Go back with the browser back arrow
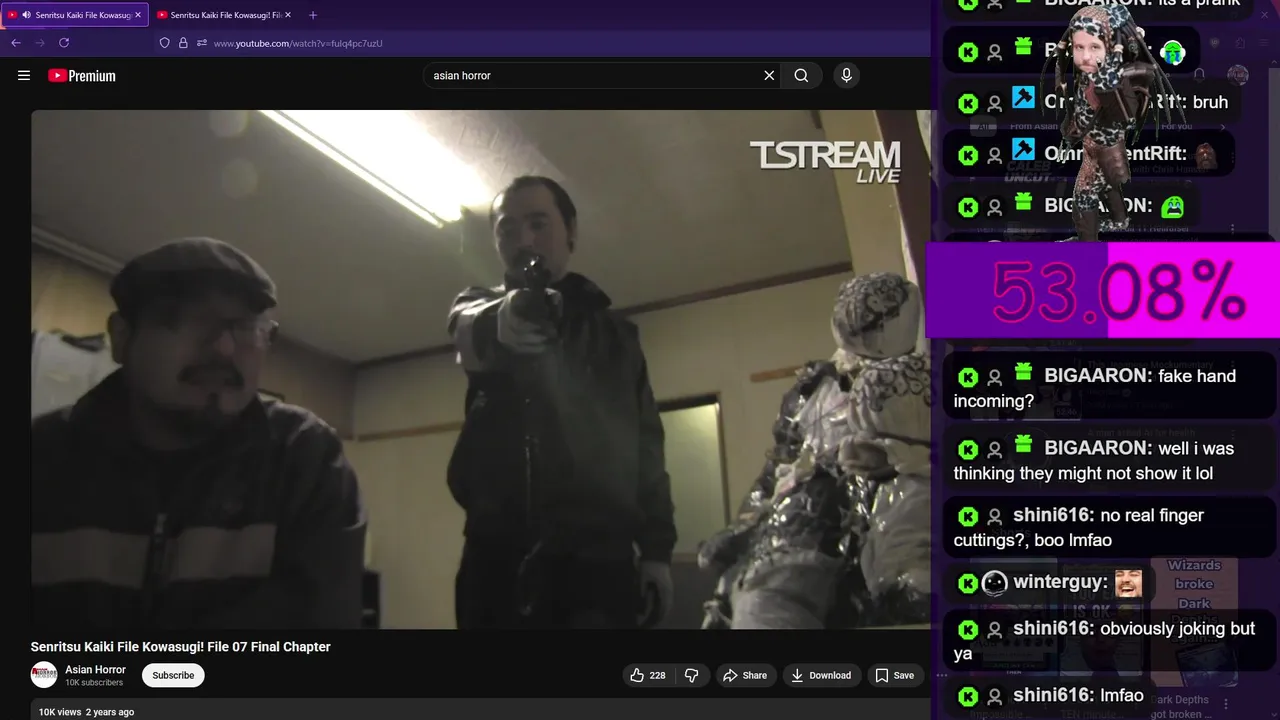Screen dimensions: 1280x720 click(16, 43)
